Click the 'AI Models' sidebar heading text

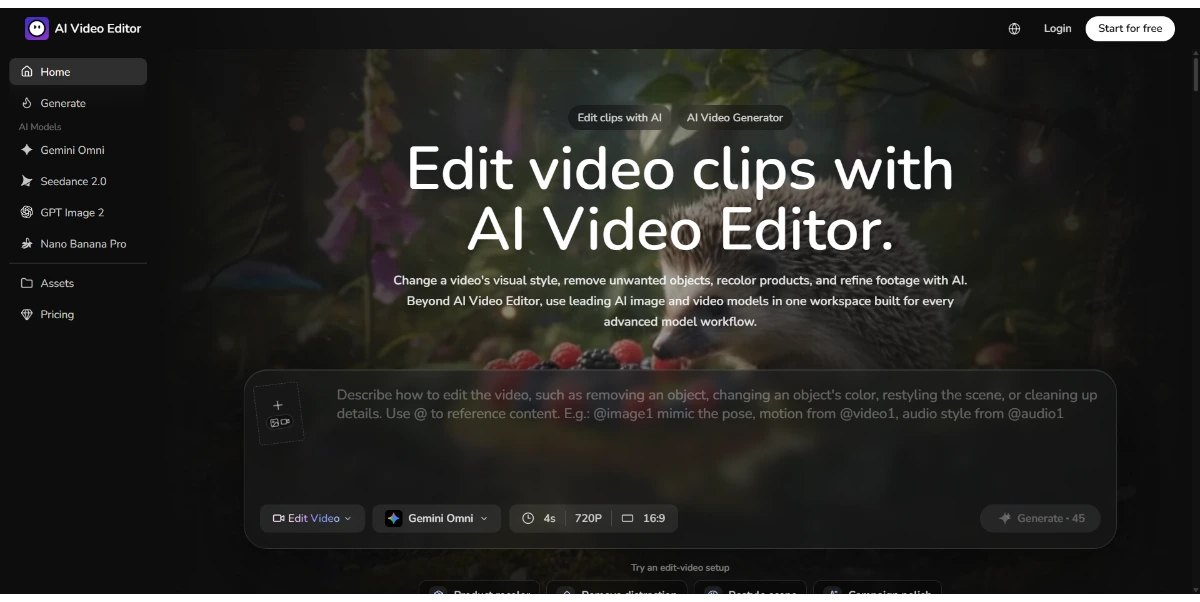point(41,127)
